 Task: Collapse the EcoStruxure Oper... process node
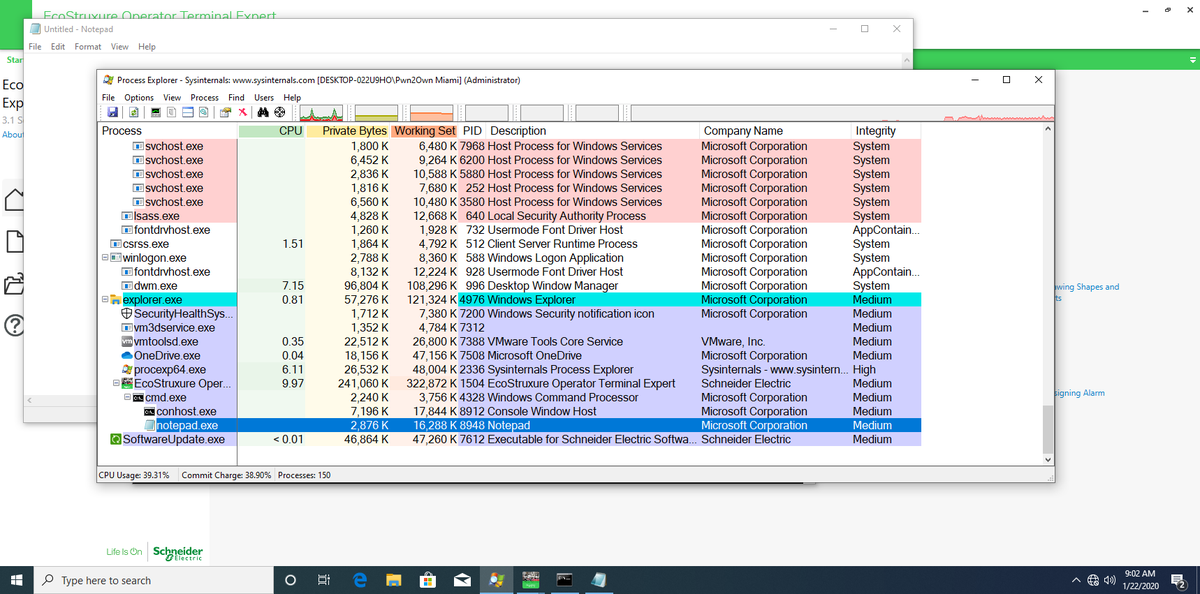click(x=116, y=384)
